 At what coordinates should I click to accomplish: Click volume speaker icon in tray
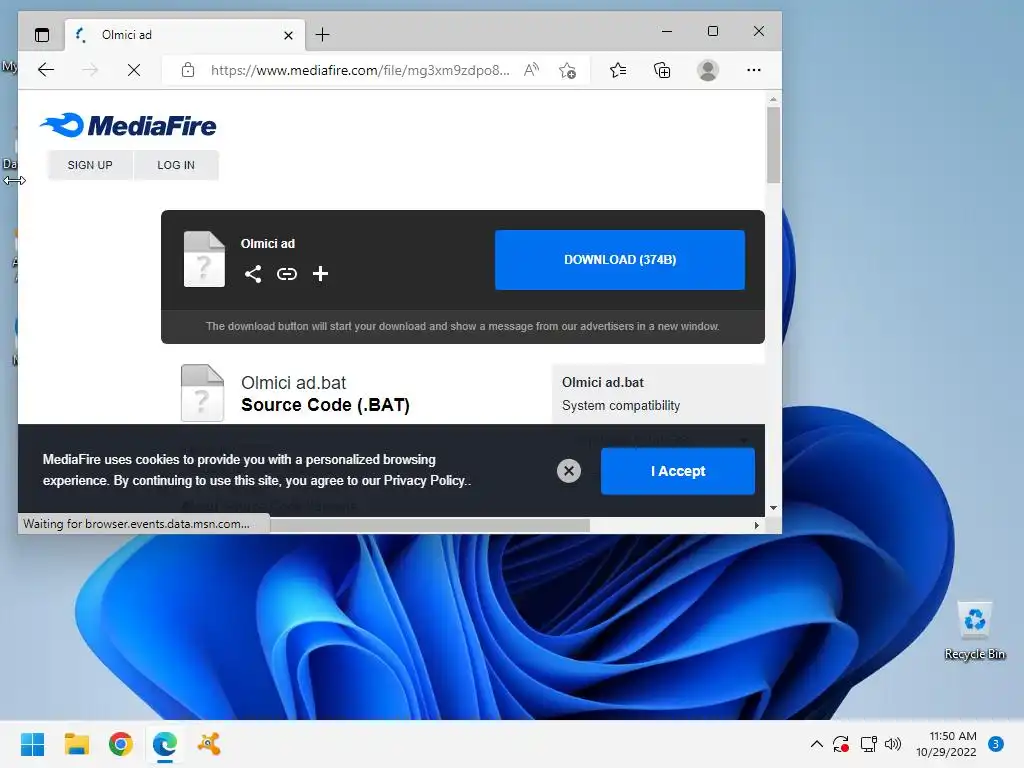coord(893,744)
